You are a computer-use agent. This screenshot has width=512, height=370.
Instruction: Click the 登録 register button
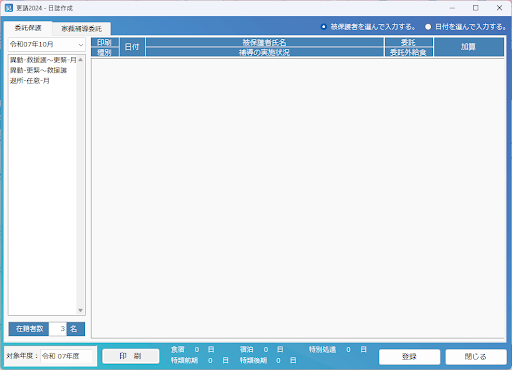pos(409,357)
